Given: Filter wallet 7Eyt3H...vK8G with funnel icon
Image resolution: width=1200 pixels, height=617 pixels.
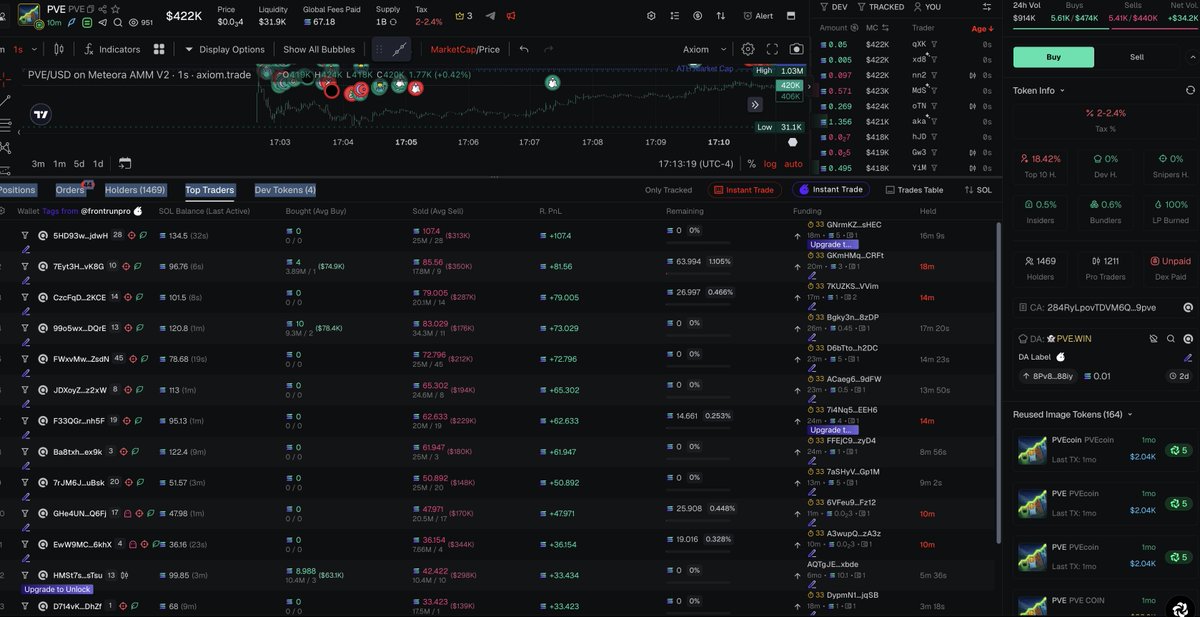Looking at the screenshot, I should (25, 266).
